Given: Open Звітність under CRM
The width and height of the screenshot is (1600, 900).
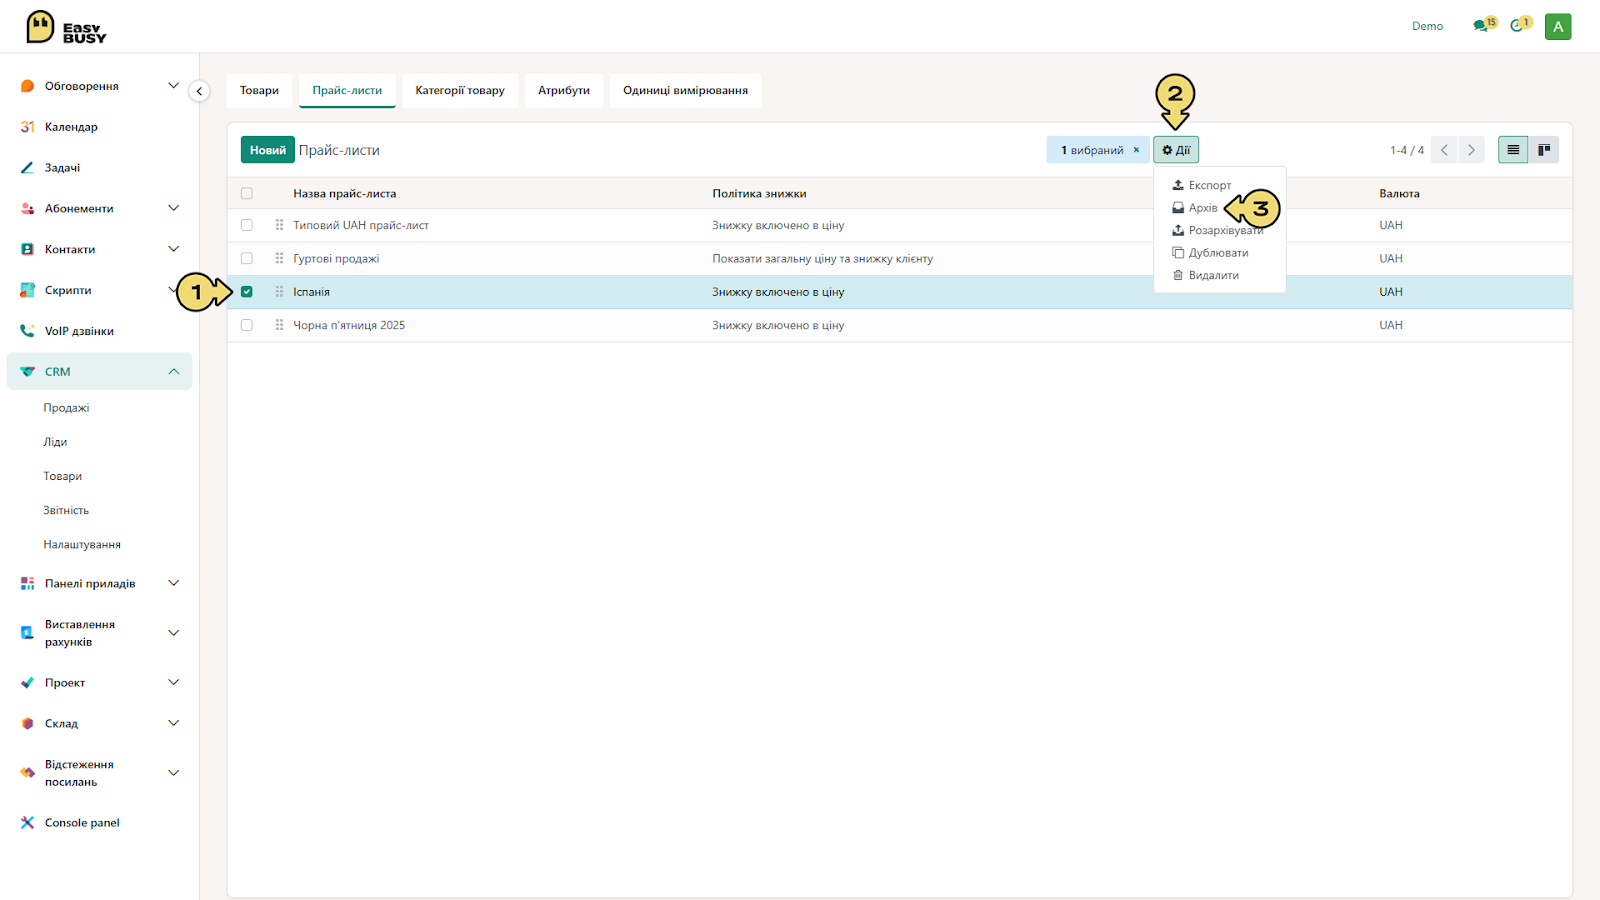Looking at the screenshot, I should (66, 510).
